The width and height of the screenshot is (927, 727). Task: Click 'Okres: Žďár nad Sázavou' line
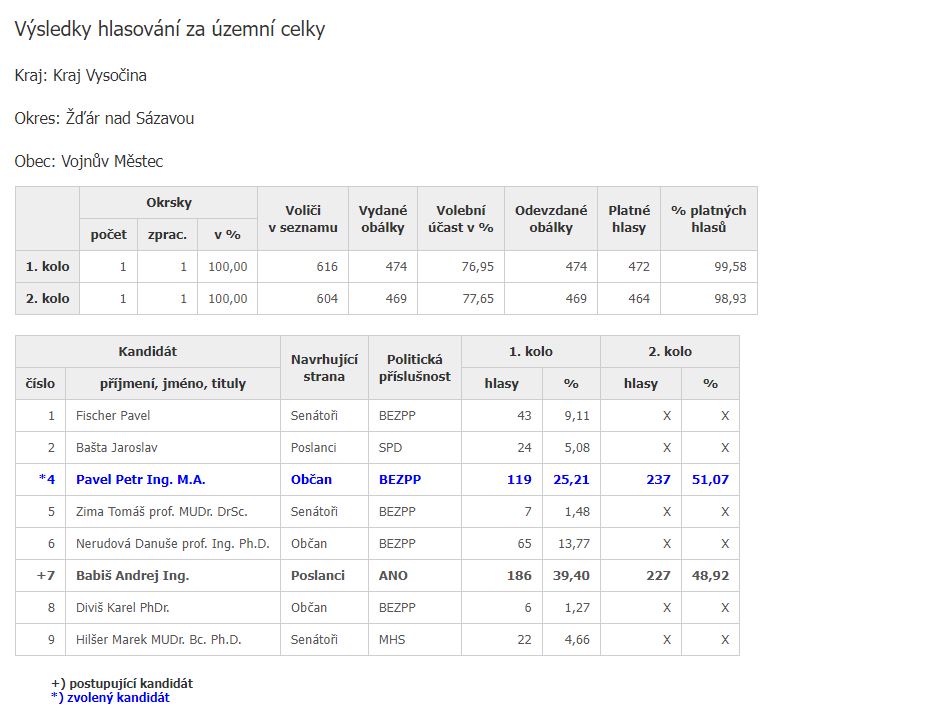coord(104,118)
